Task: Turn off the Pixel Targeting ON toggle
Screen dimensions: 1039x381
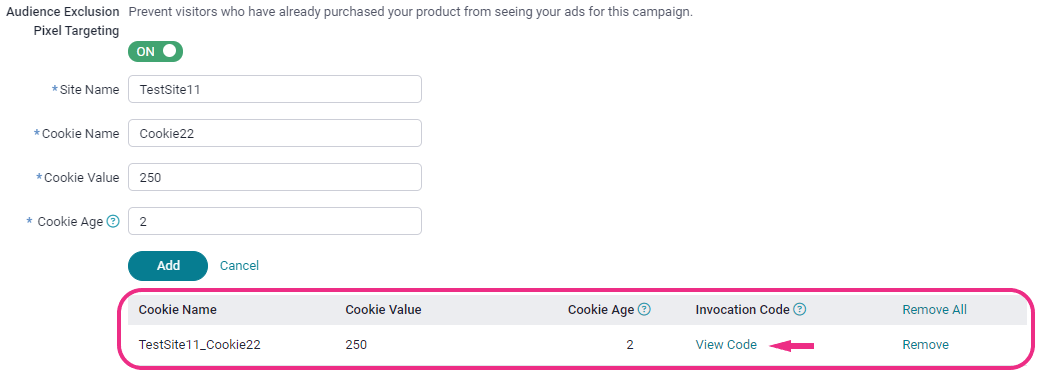Action: point(155,52)
